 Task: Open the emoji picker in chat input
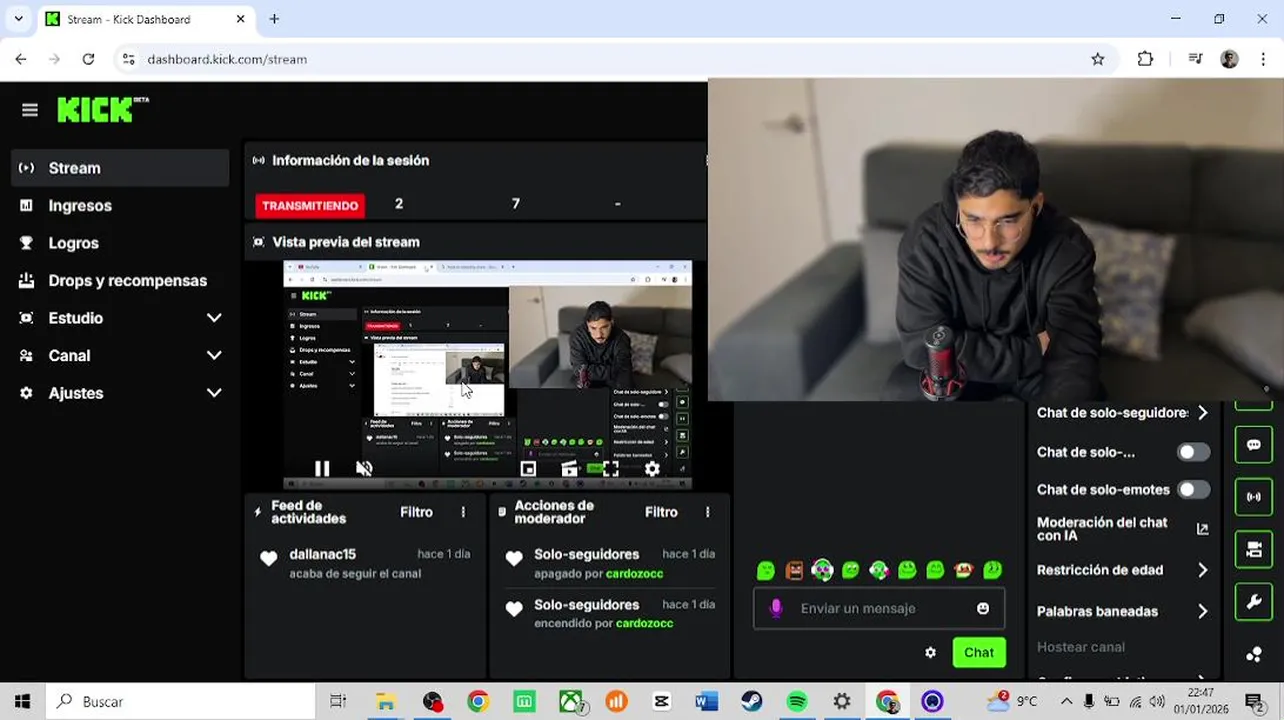[983, 608]
